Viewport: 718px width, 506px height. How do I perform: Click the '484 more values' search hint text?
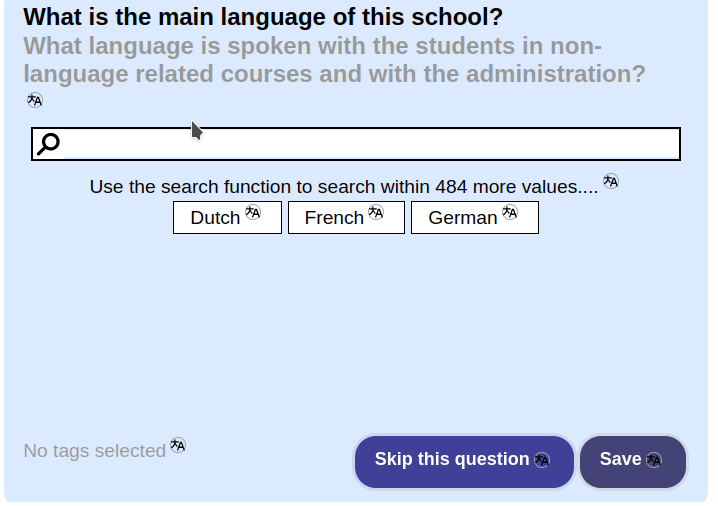(343, 187)
